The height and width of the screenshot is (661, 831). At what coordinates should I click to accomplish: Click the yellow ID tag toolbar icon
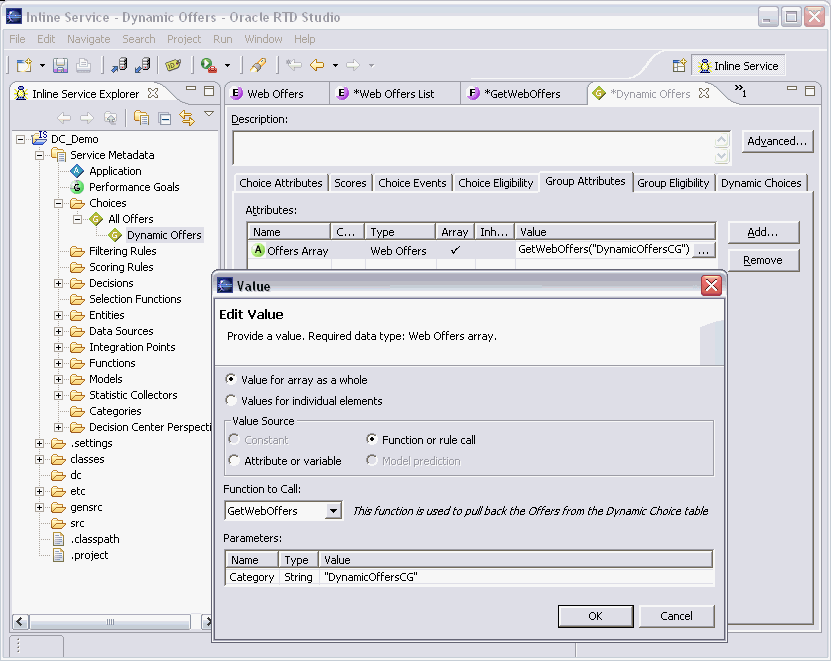pos(173,65)
